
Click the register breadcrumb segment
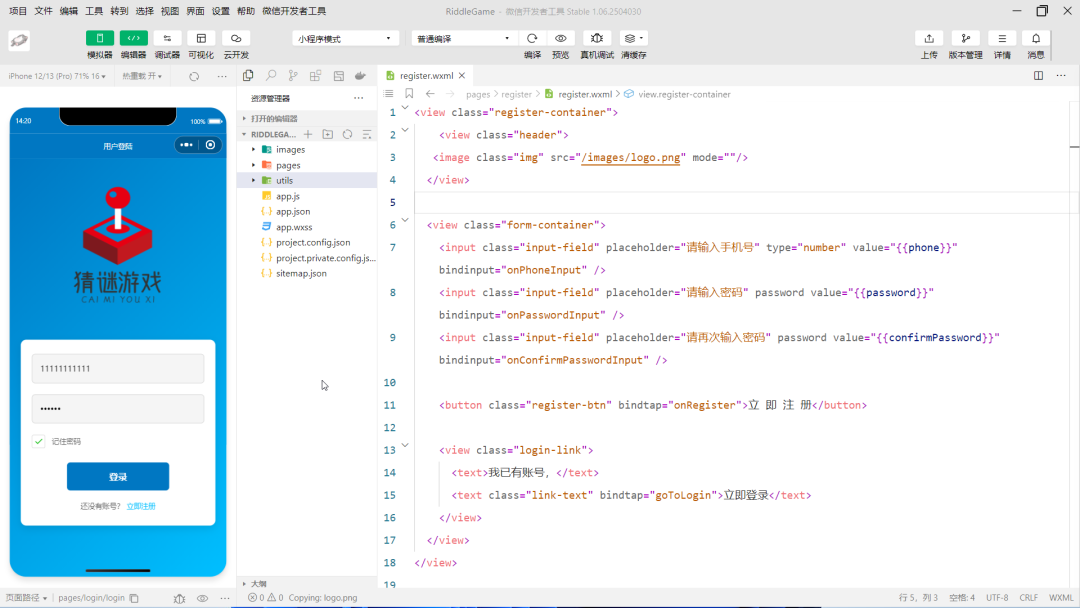click(x=517, y=94)
